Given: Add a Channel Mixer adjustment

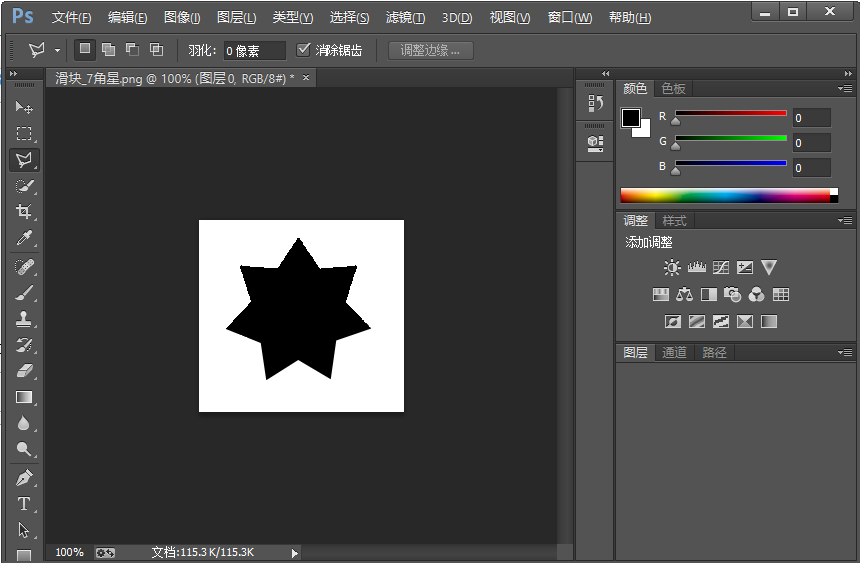Looking at the screenshot, I should click(757, 295).
